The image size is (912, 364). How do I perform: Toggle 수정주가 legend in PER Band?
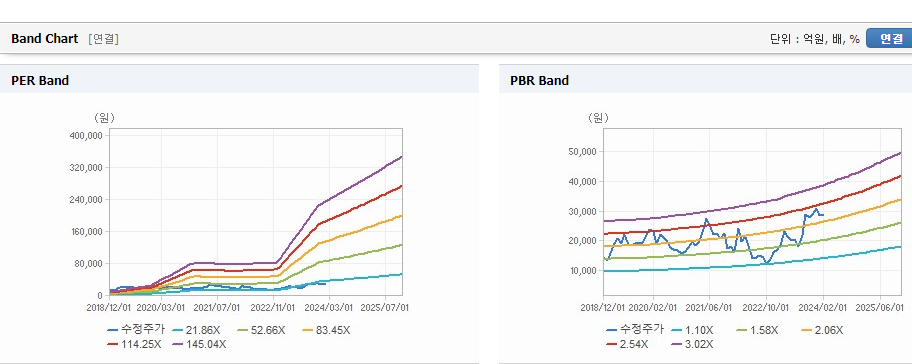137,330
